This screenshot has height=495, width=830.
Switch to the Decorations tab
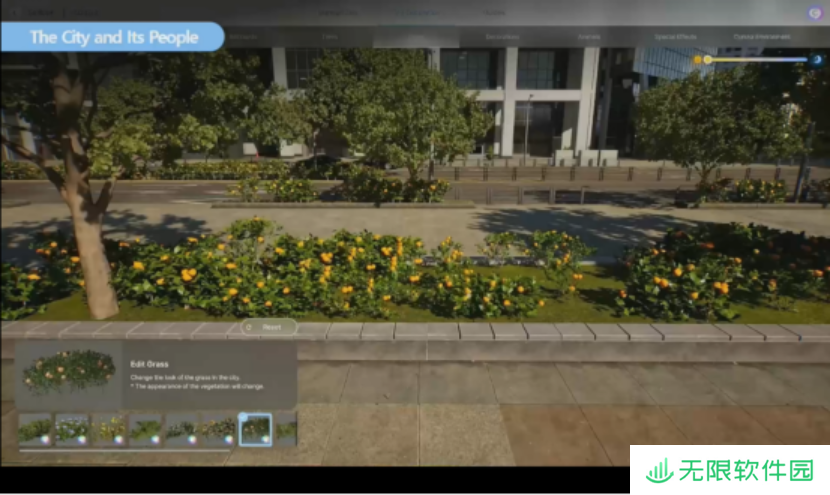tap(502, 37)
